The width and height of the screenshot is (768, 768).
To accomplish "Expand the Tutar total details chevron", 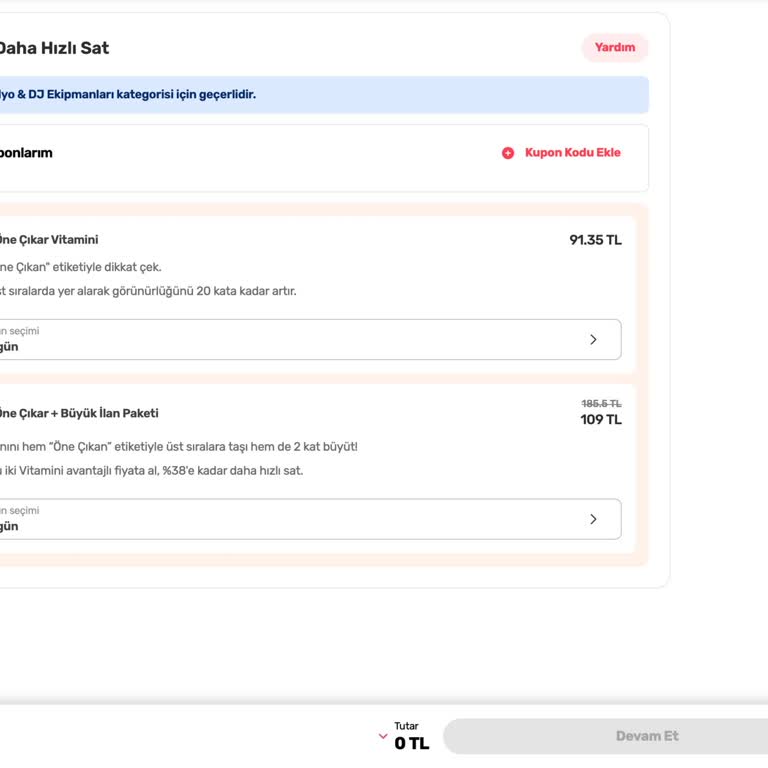I will click(x=383, y=736).
